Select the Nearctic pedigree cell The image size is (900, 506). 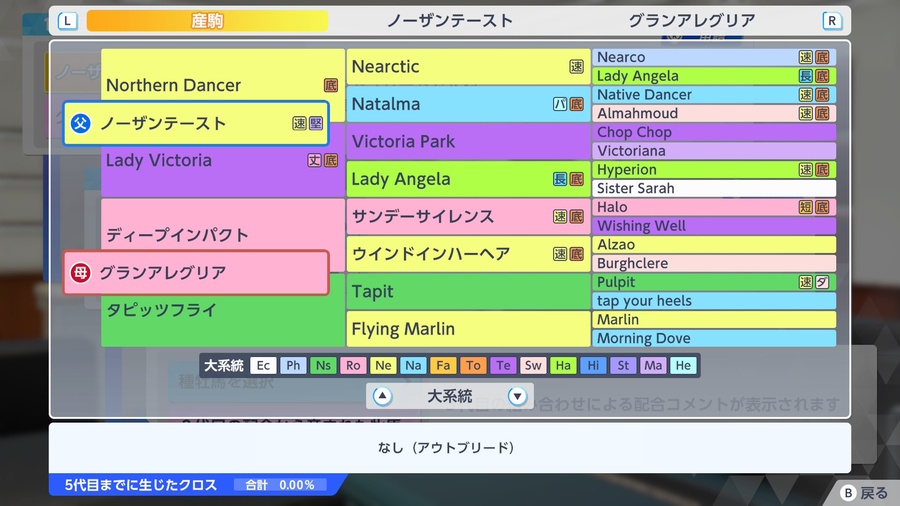point(468,67)
